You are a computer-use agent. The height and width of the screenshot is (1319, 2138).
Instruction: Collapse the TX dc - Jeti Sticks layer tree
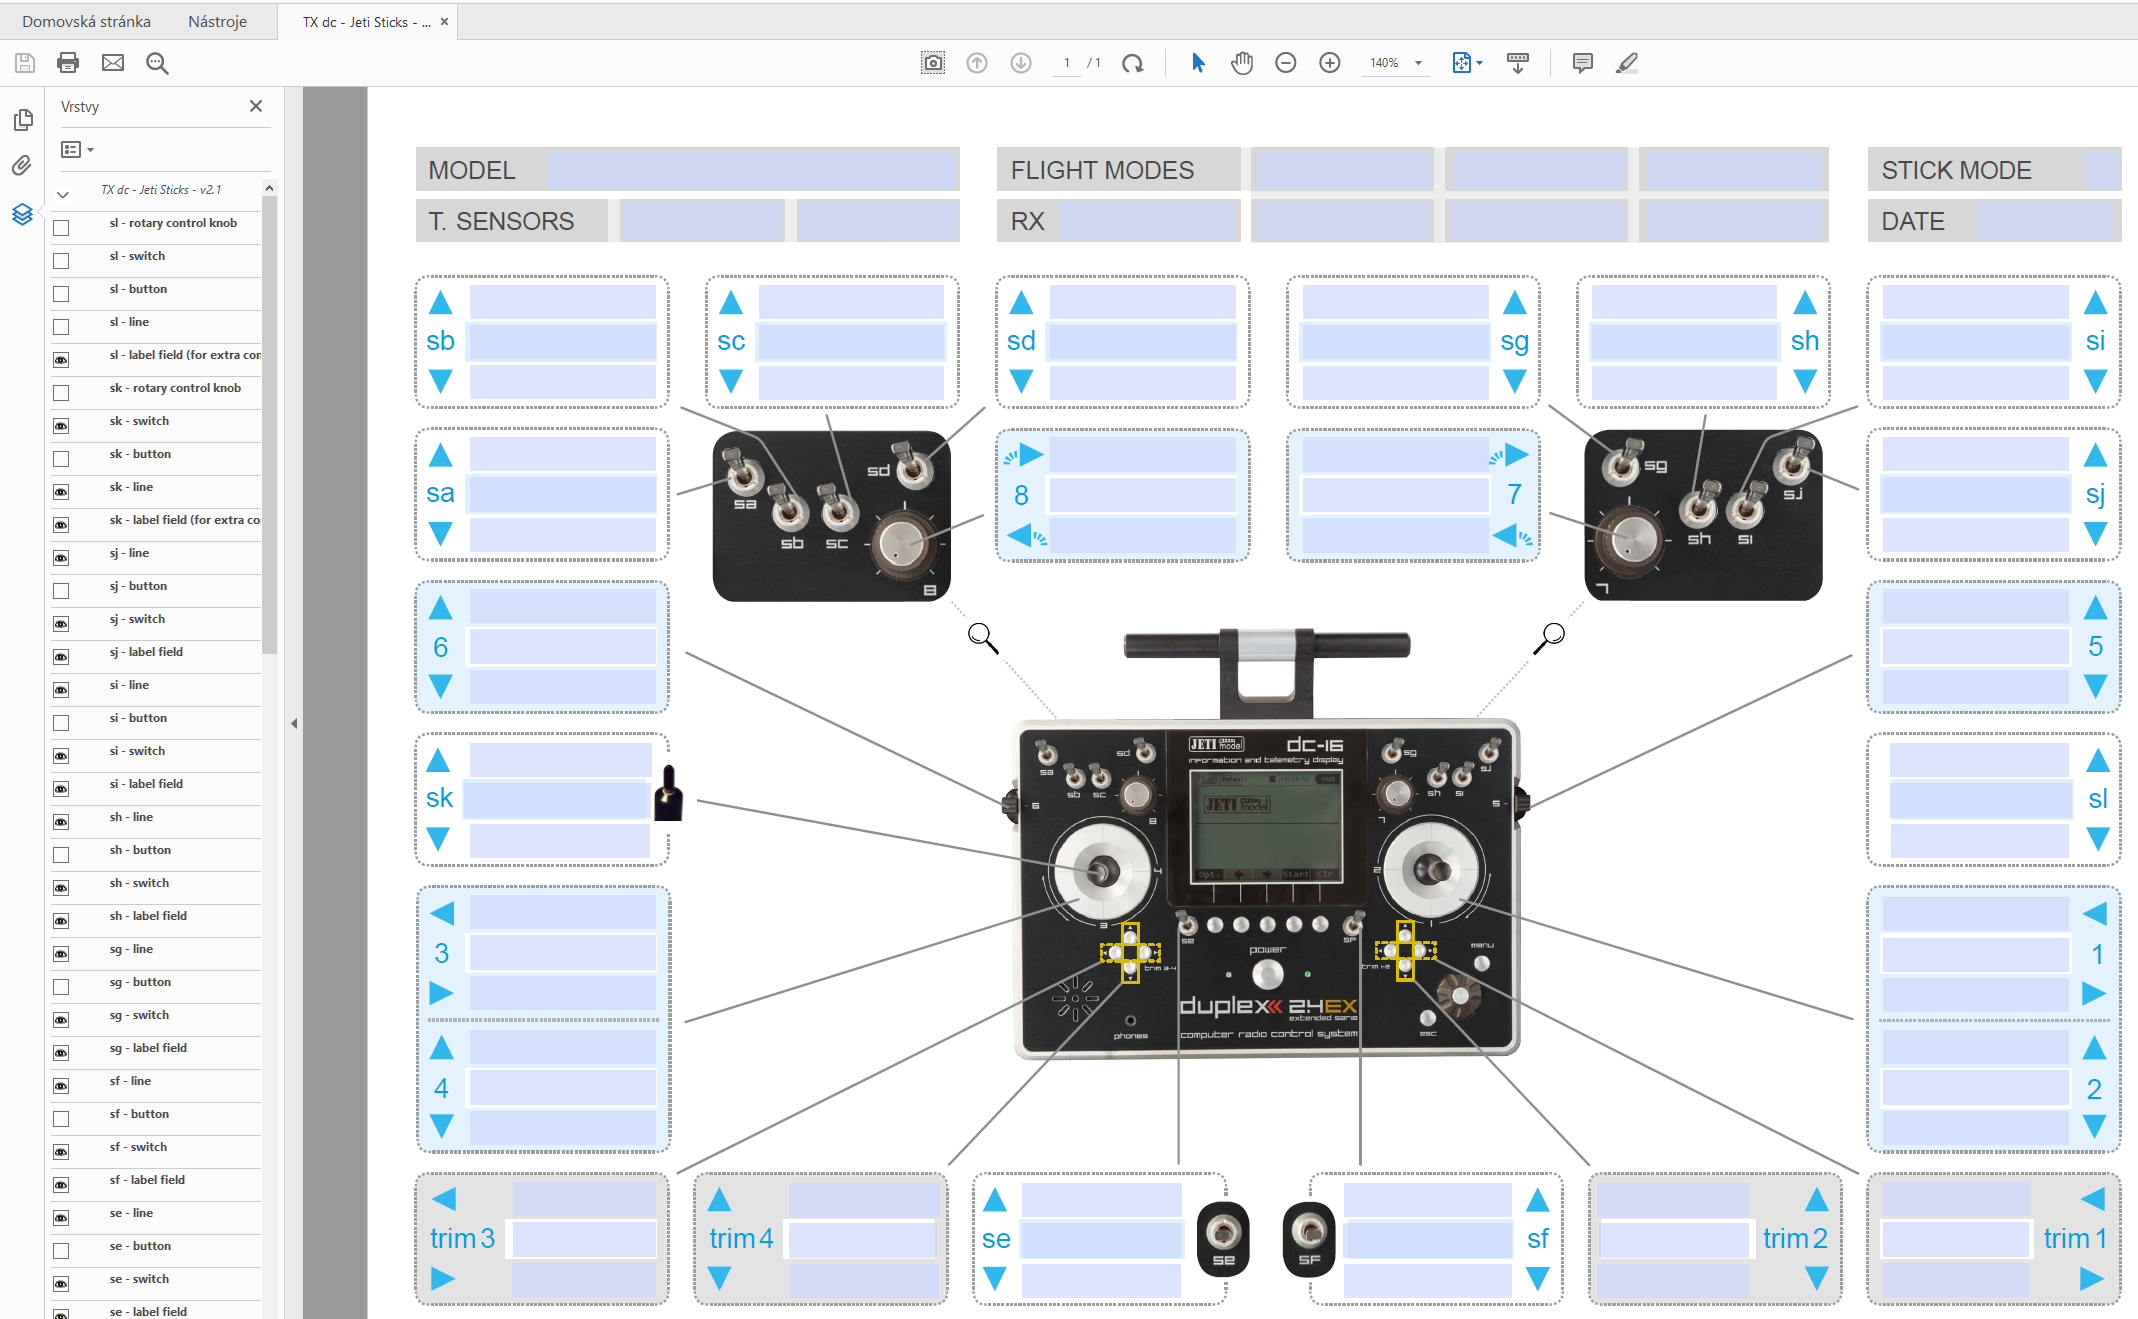click(63, 195)
